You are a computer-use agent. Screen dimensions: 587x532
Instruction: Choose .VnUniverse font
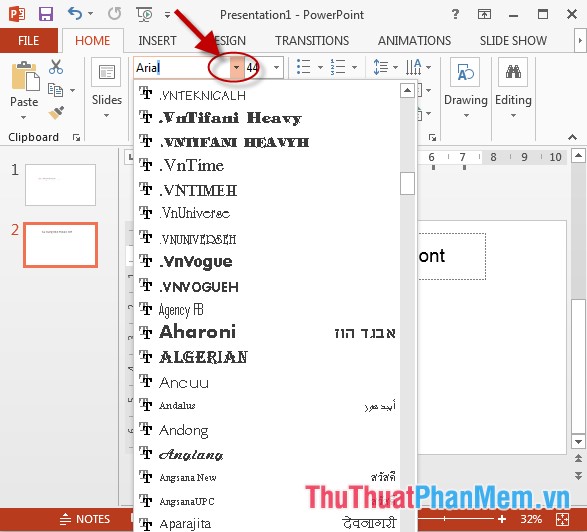point(267,213)
